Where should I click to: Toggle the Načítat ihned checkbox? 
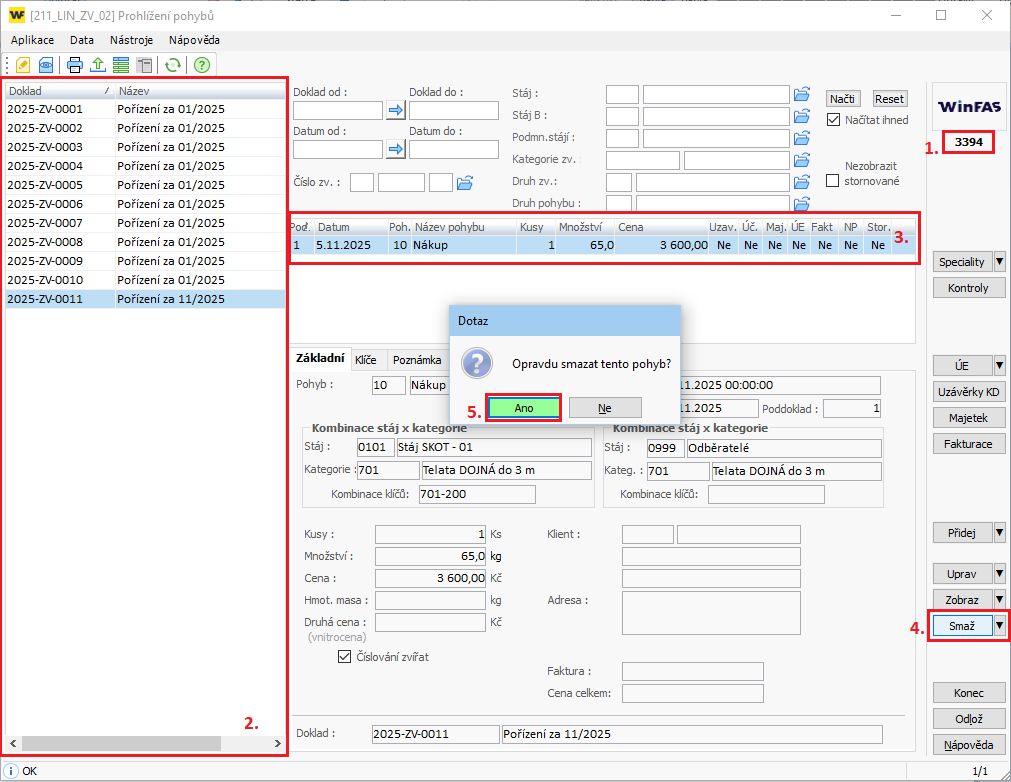pos(834,120)
